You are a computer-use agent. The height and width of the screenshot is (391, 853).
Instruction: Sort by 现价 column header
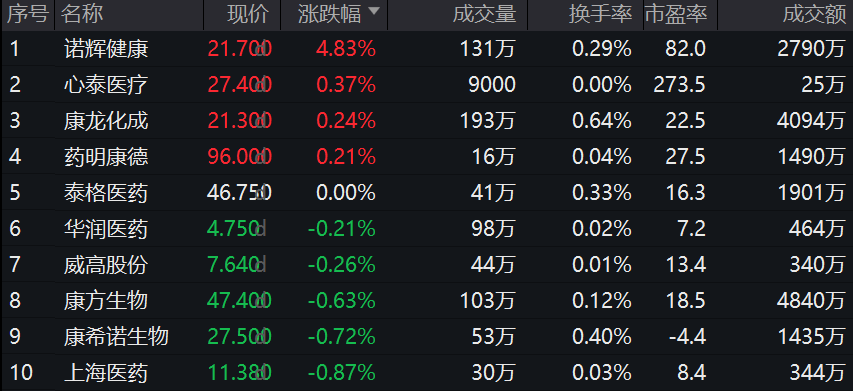tap(248, 15)
